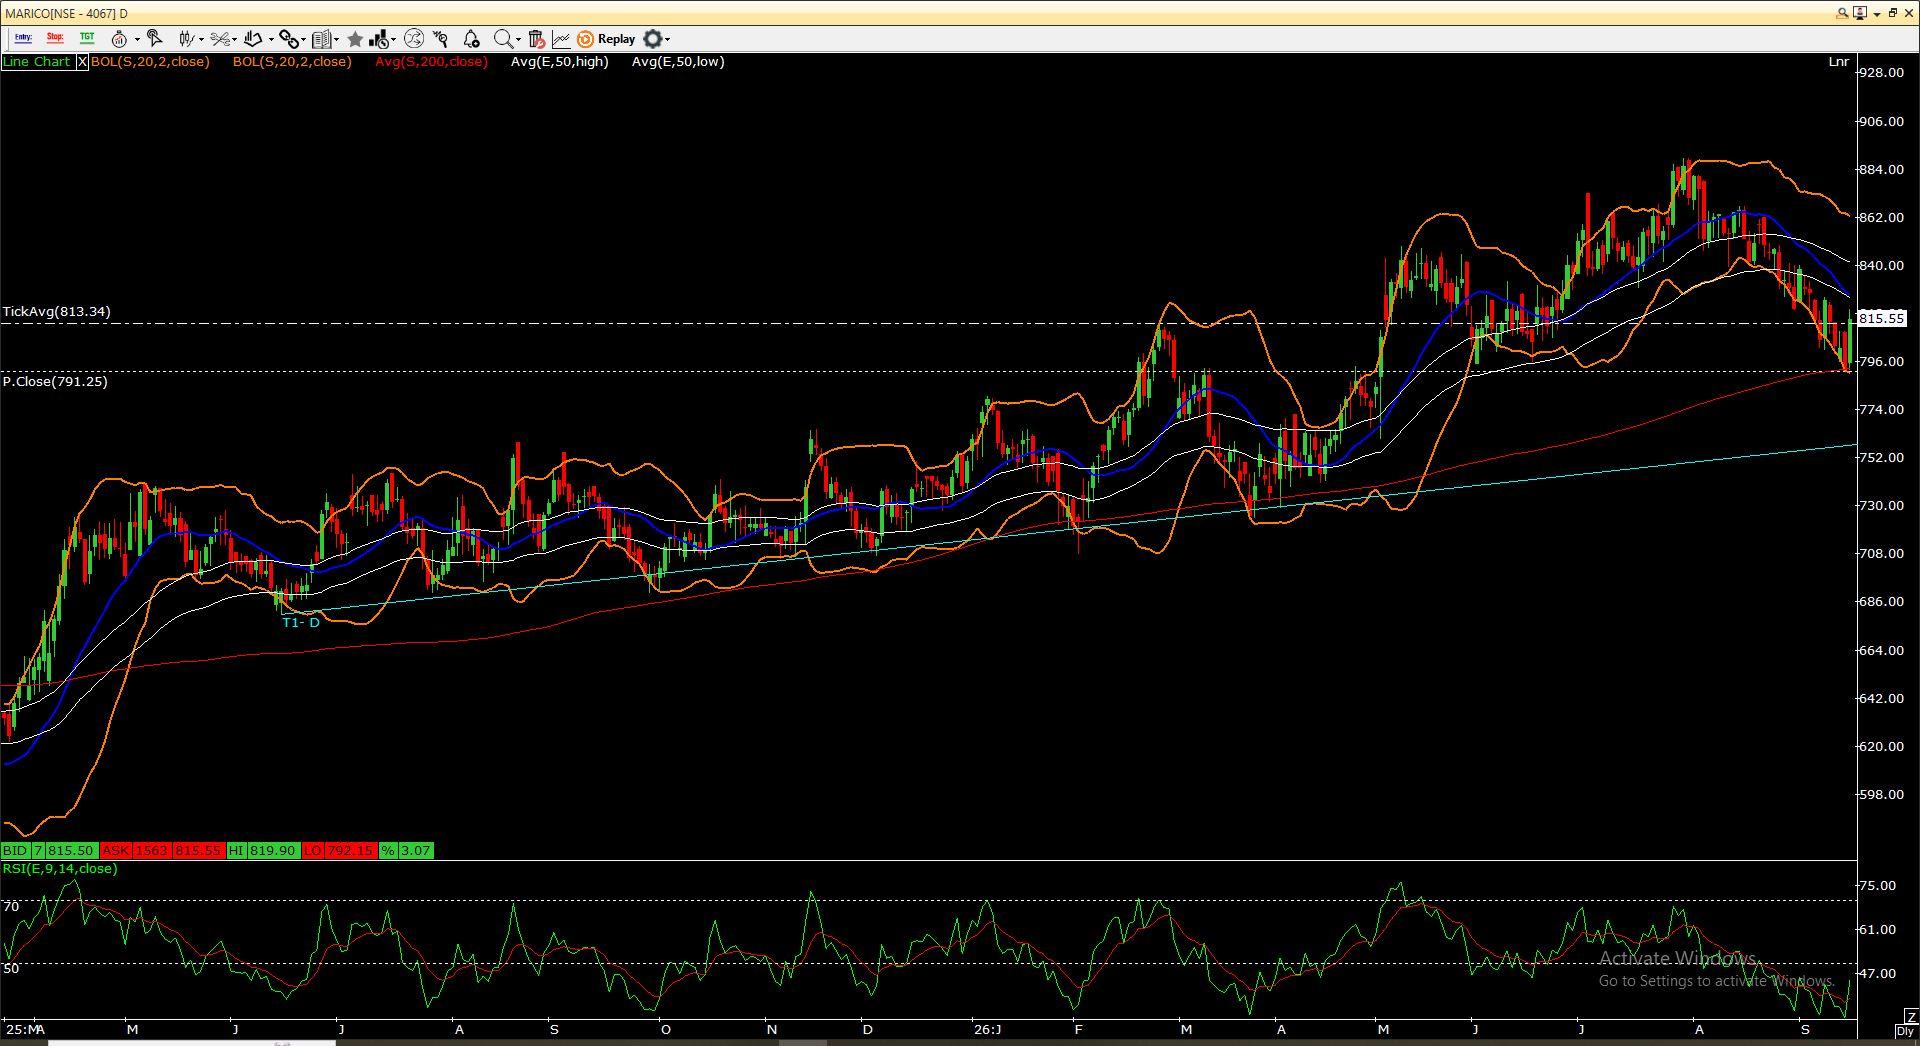Image resolution: width=1920 pixels, height=1046 pixels.
Task: Expand bar chart clock dropdown arrow
Action: [x=394, y=40]
